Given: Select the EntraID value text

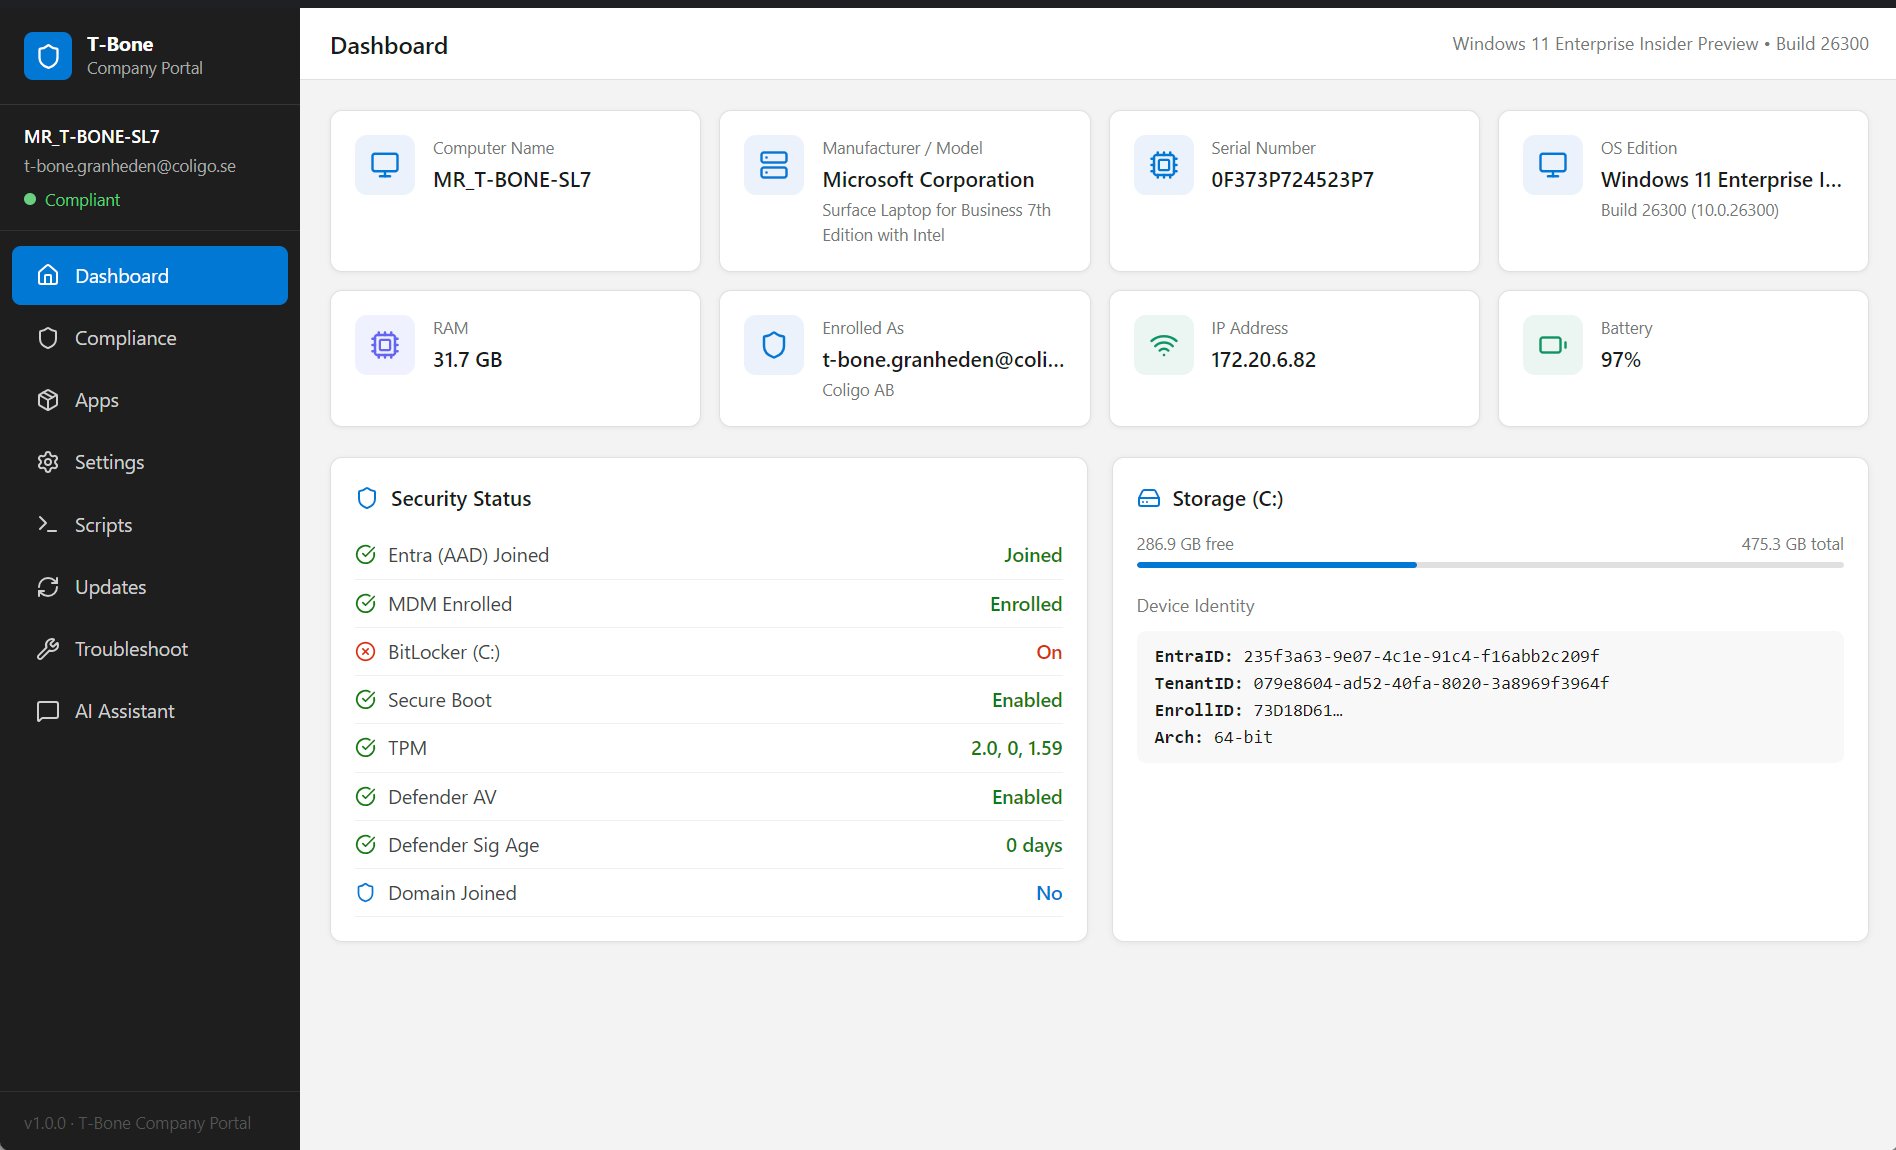Looking at the screenshot, I should [1421, 656].
